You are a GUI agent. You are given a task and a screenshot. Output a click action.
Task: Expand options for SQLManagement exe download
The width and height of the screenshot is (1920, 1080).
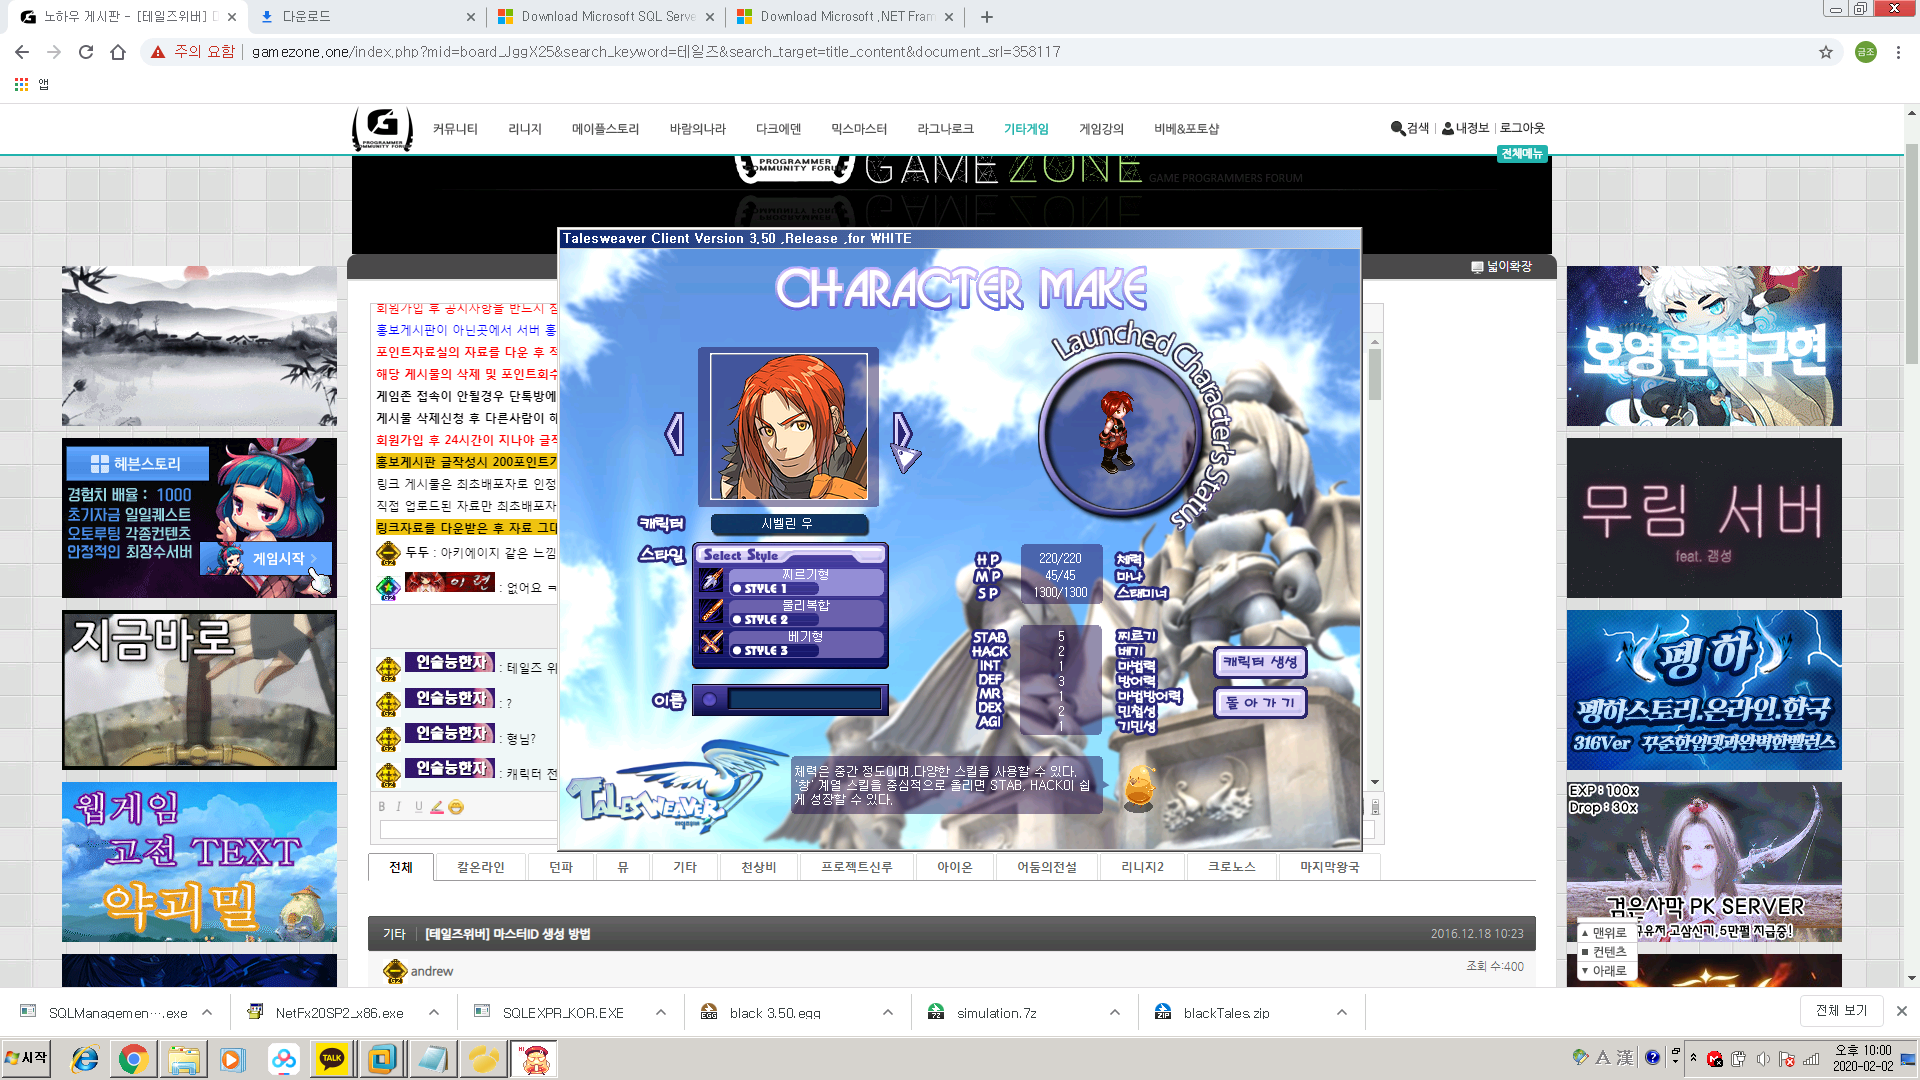point(207,1013)
